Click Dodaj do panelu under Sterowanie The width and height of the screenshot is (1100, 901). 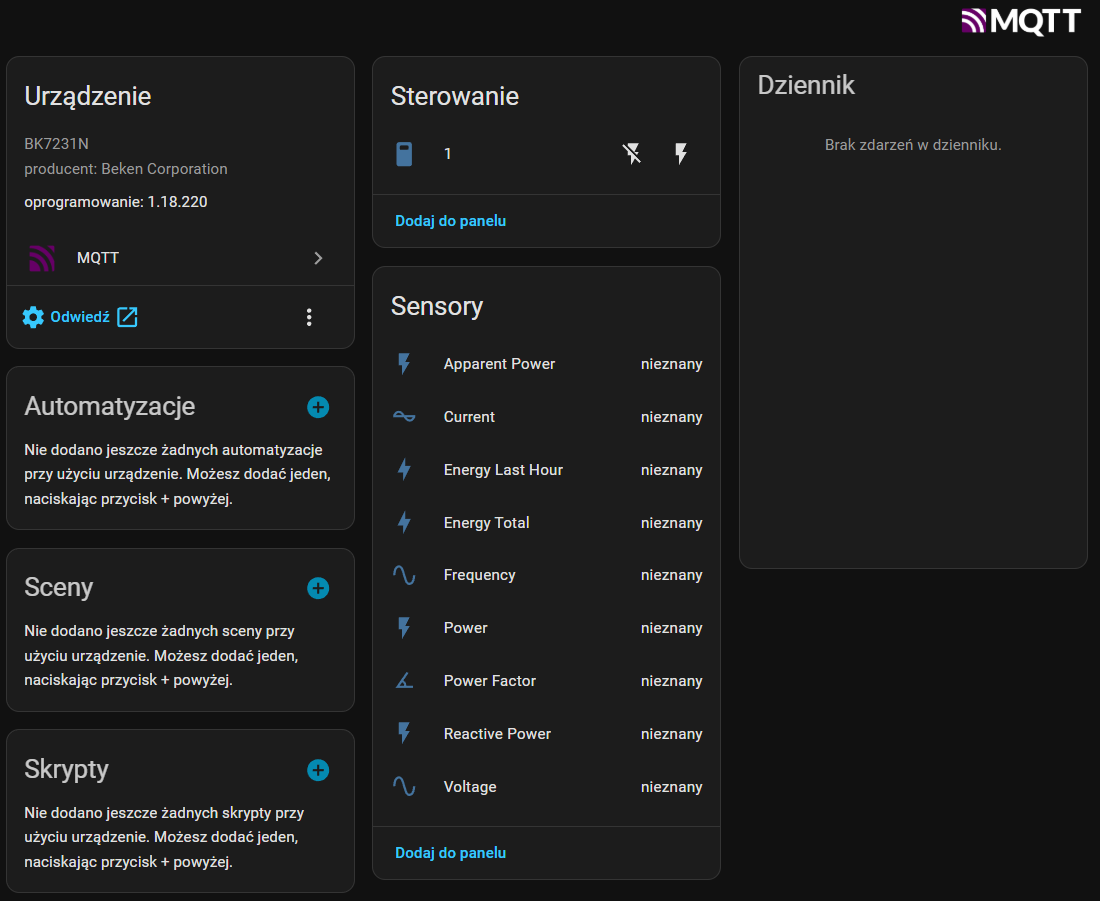click(450, 221)
